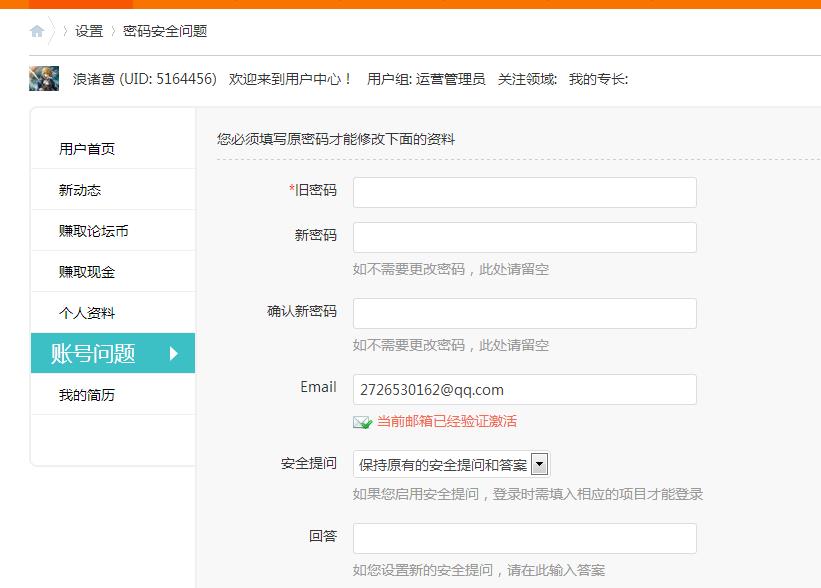
Task: Click the 设置 breadcrumb link
Action: (x=89, y=31)
